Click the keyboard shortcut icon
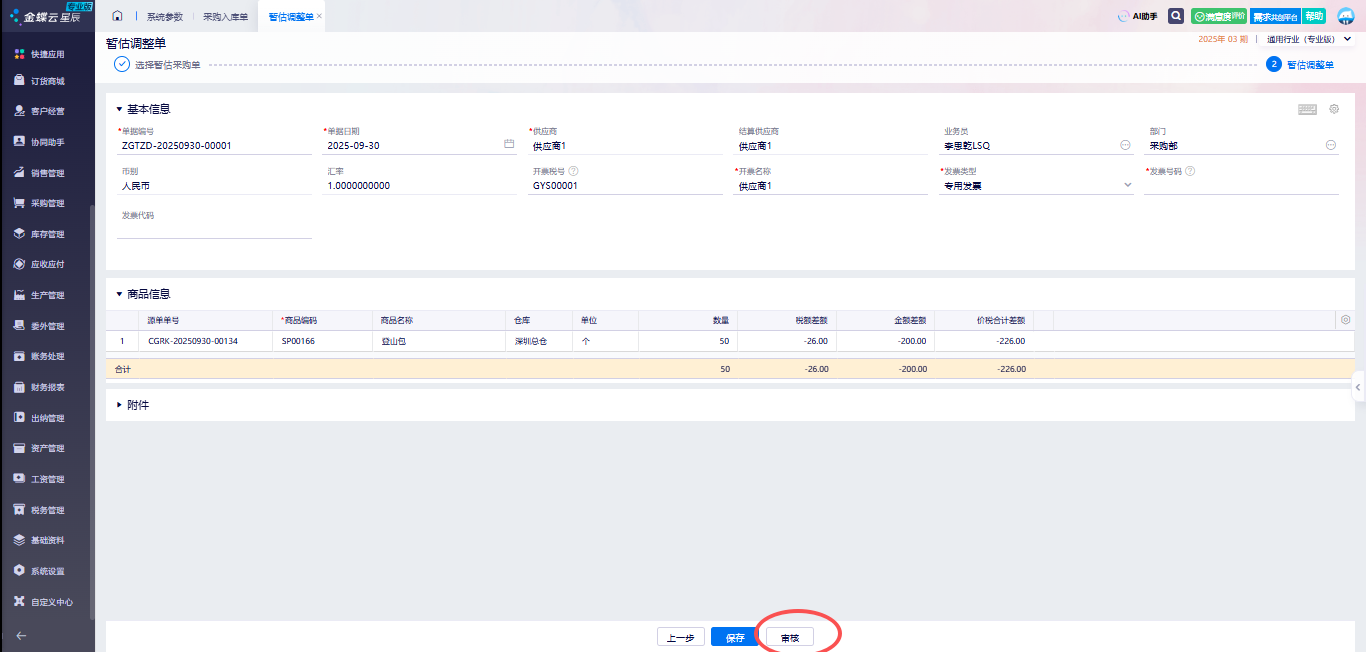 [1307, 109]
